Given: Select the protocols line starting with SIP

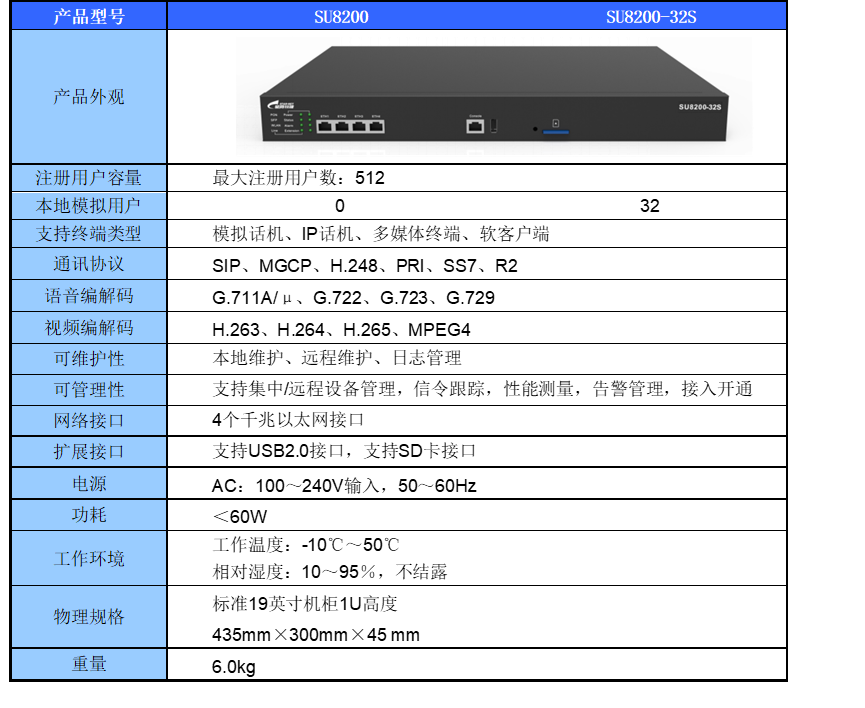Looking at the screenshot, I should (365, 266).
